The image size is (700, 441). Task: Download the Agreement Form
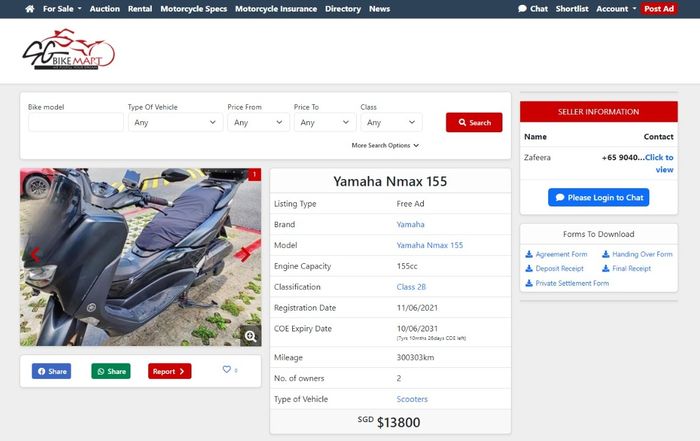pyautogui.click(x=556, y=254)
